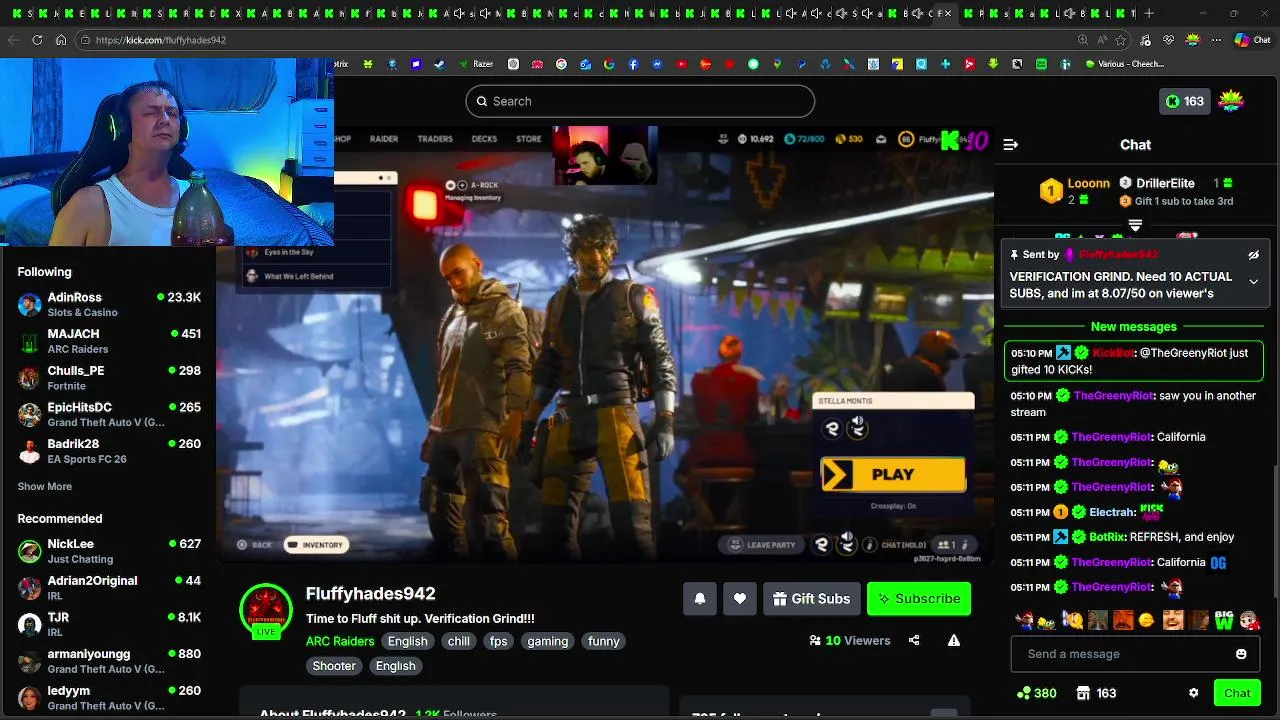Image resolution: width=1280 pixels, height=720 pixels.
Task: Open the profile avatar menu
Action: pos(1231,101)
